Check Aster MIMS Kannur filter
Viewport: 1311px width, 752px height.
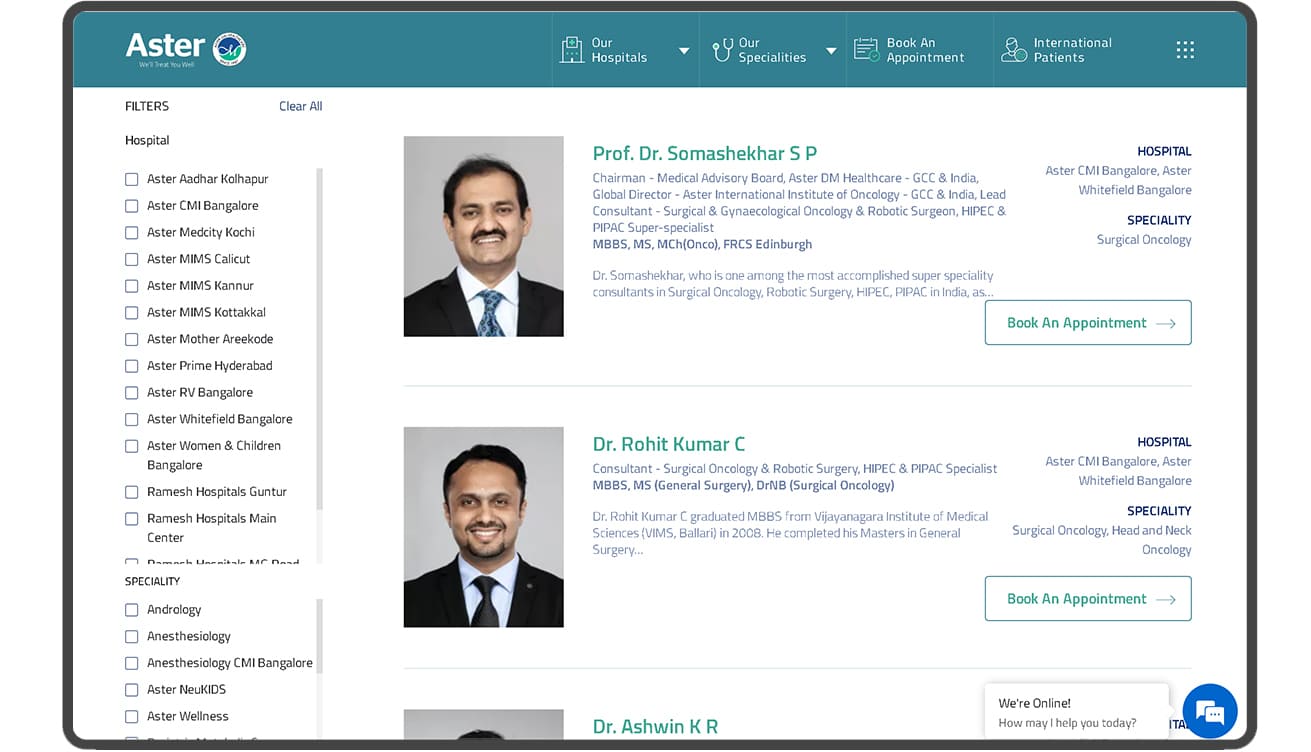tap(131, 286)
